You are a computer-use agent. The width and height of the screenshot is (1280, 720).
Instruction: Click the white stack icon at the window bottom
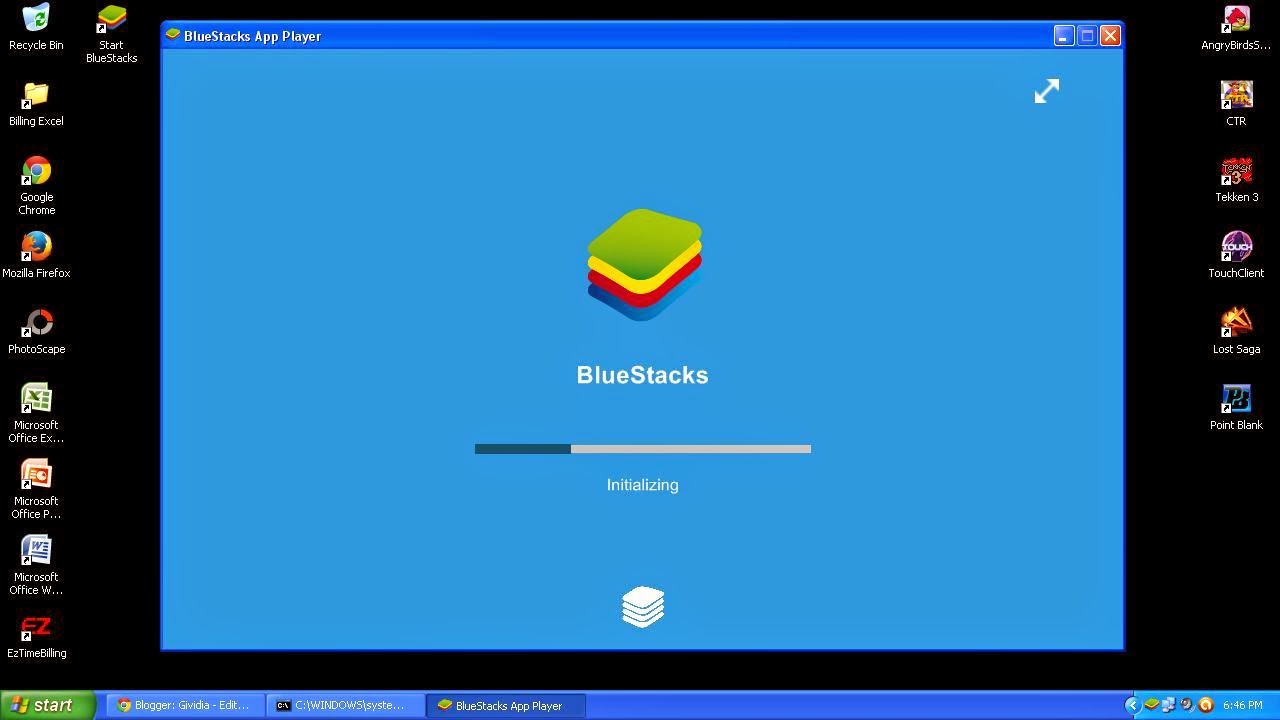(x=642, y=607)
